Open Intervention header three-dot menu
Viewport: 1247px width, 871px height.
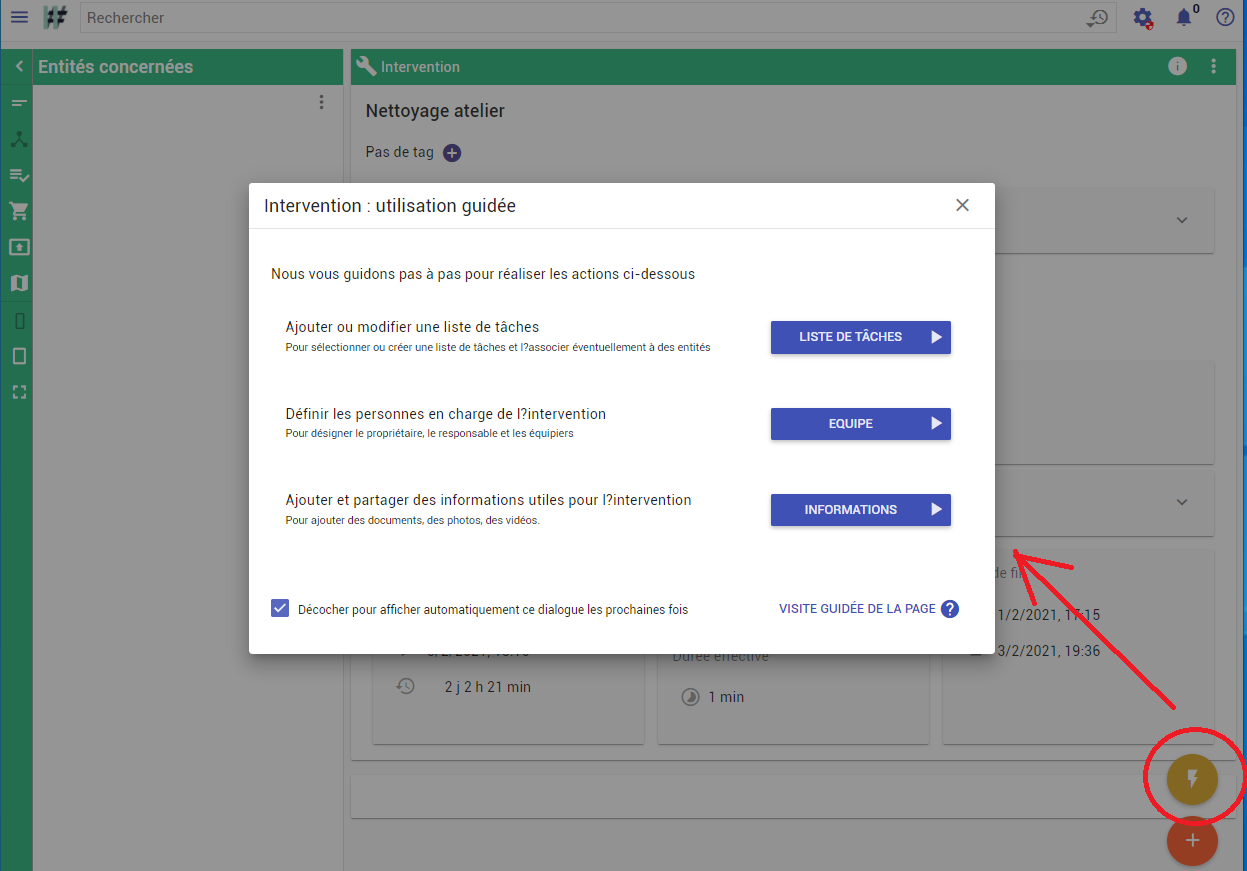[x=1214, y=67]
